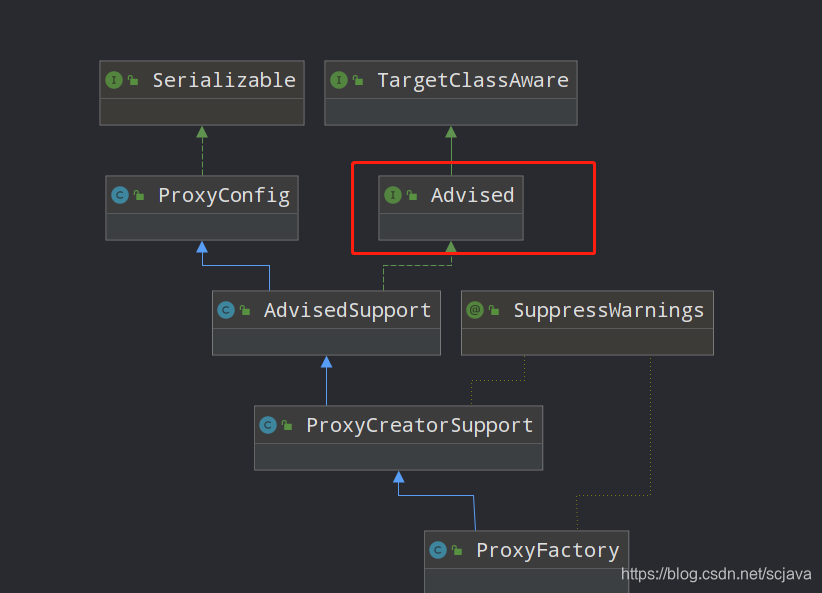Image resolution: width=822 pixels, height=593 pixels.
Task: Click the empty members compartment of AdvisedSupport
Action: point(326,341)
